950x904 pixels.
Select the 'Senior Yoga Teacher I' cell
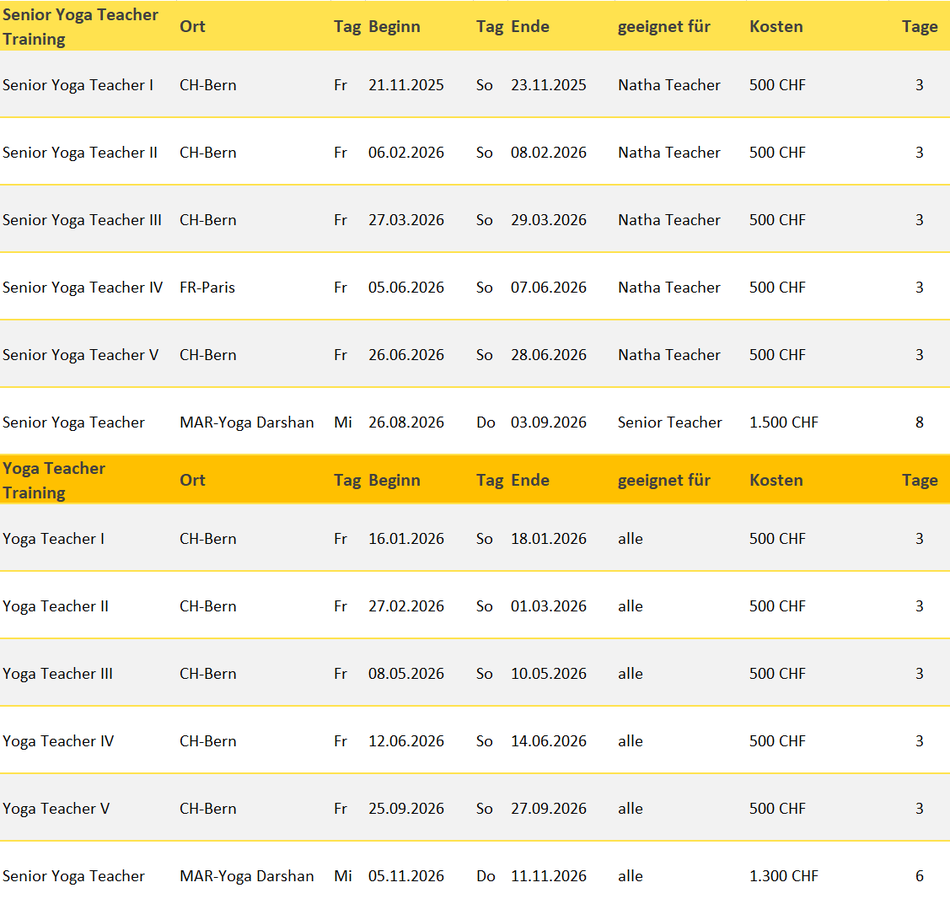[x=78, y=85]
